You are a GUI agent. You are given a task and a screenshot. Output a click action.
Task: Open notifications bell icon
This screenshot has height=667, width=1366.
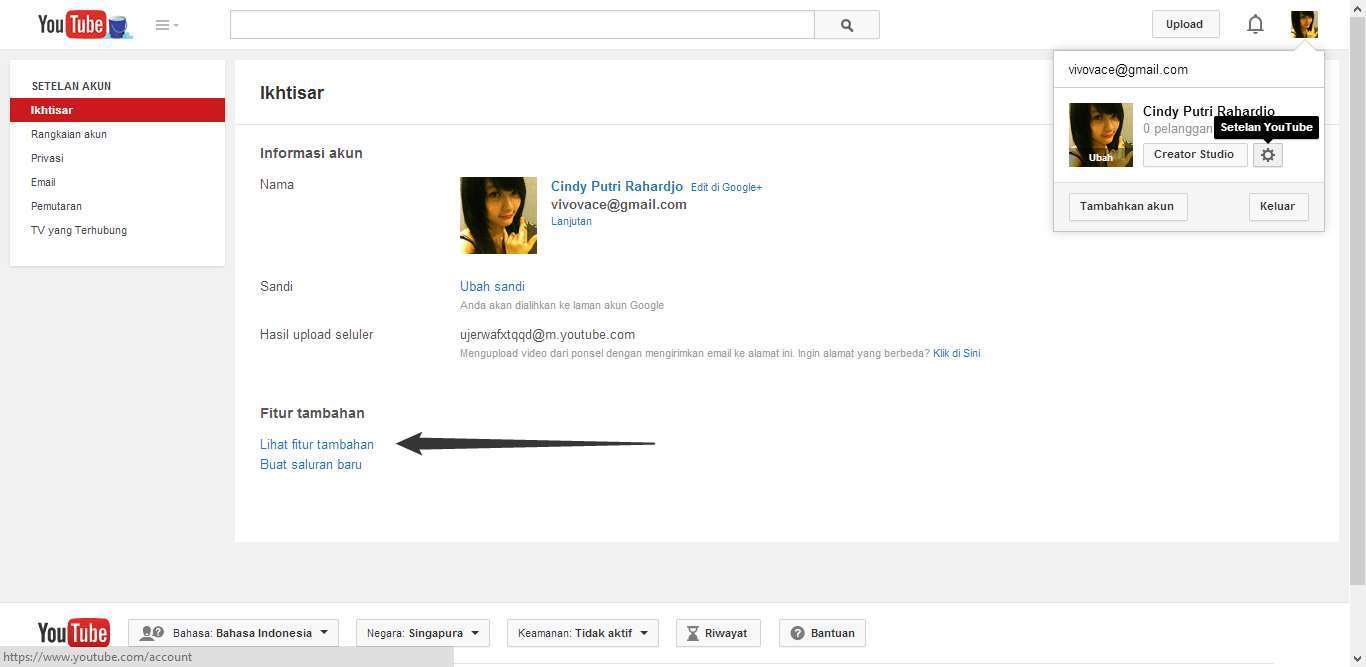1255,24
